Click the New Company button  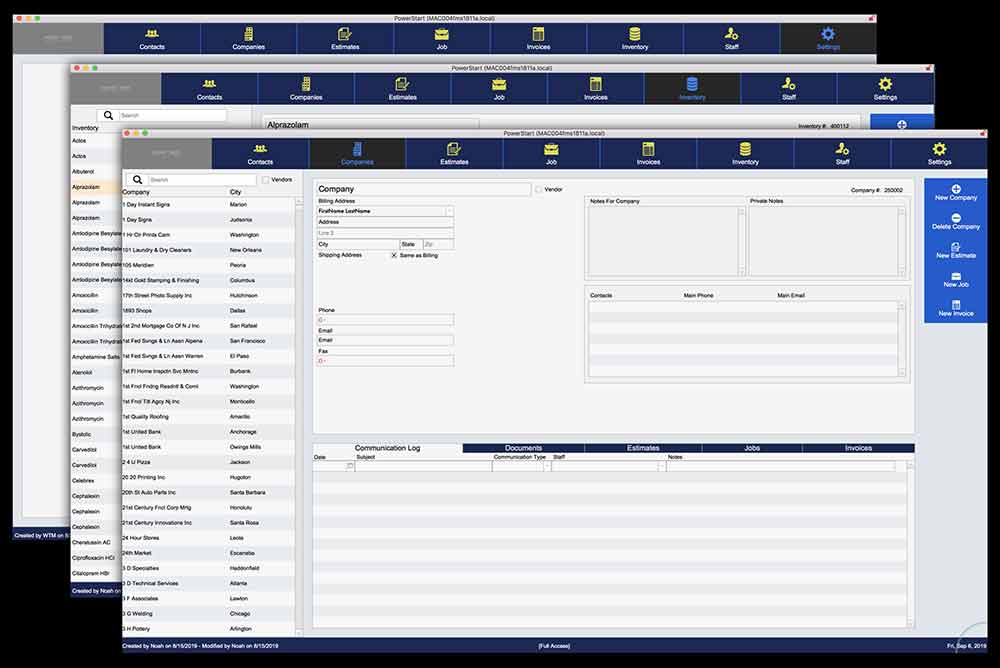tap(955, 198)
